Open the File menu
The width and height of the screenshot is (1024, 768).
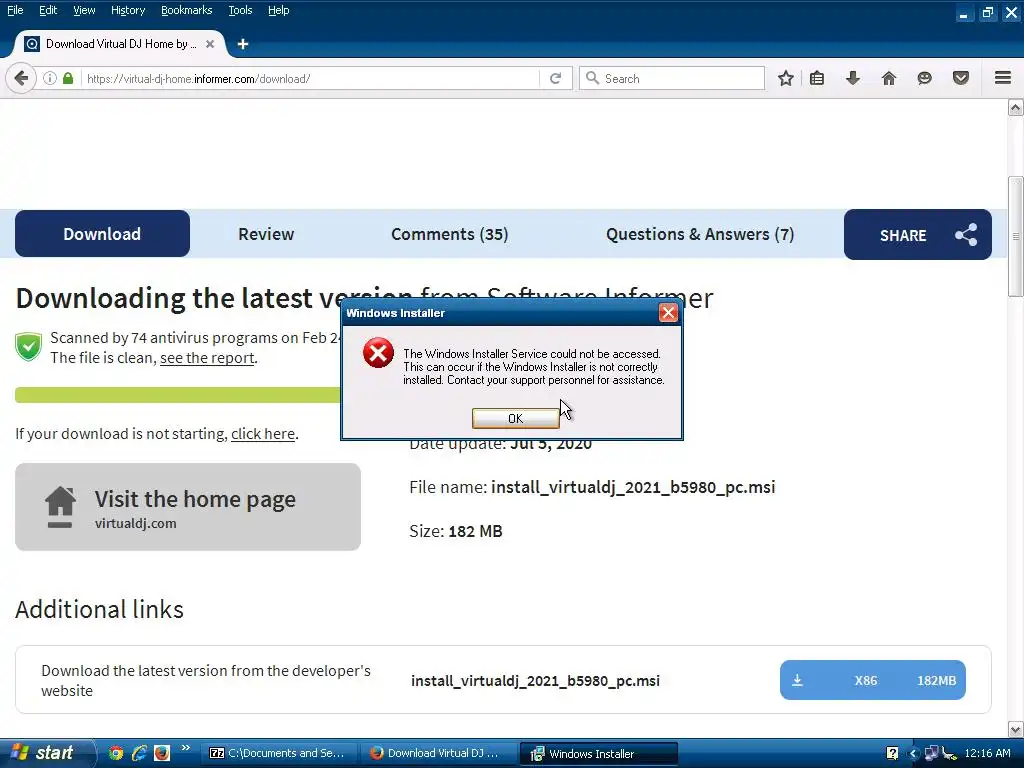(x=15, y=10)
